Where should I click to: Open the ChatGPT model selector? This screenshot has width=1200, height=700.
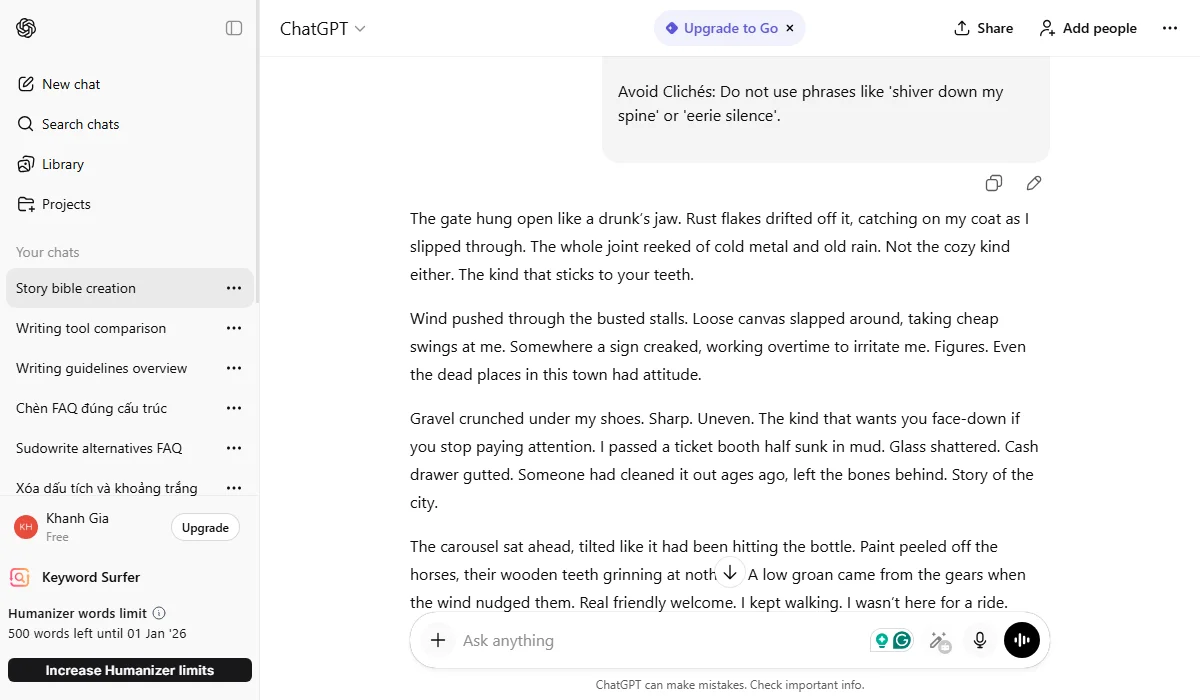(320, 28)
